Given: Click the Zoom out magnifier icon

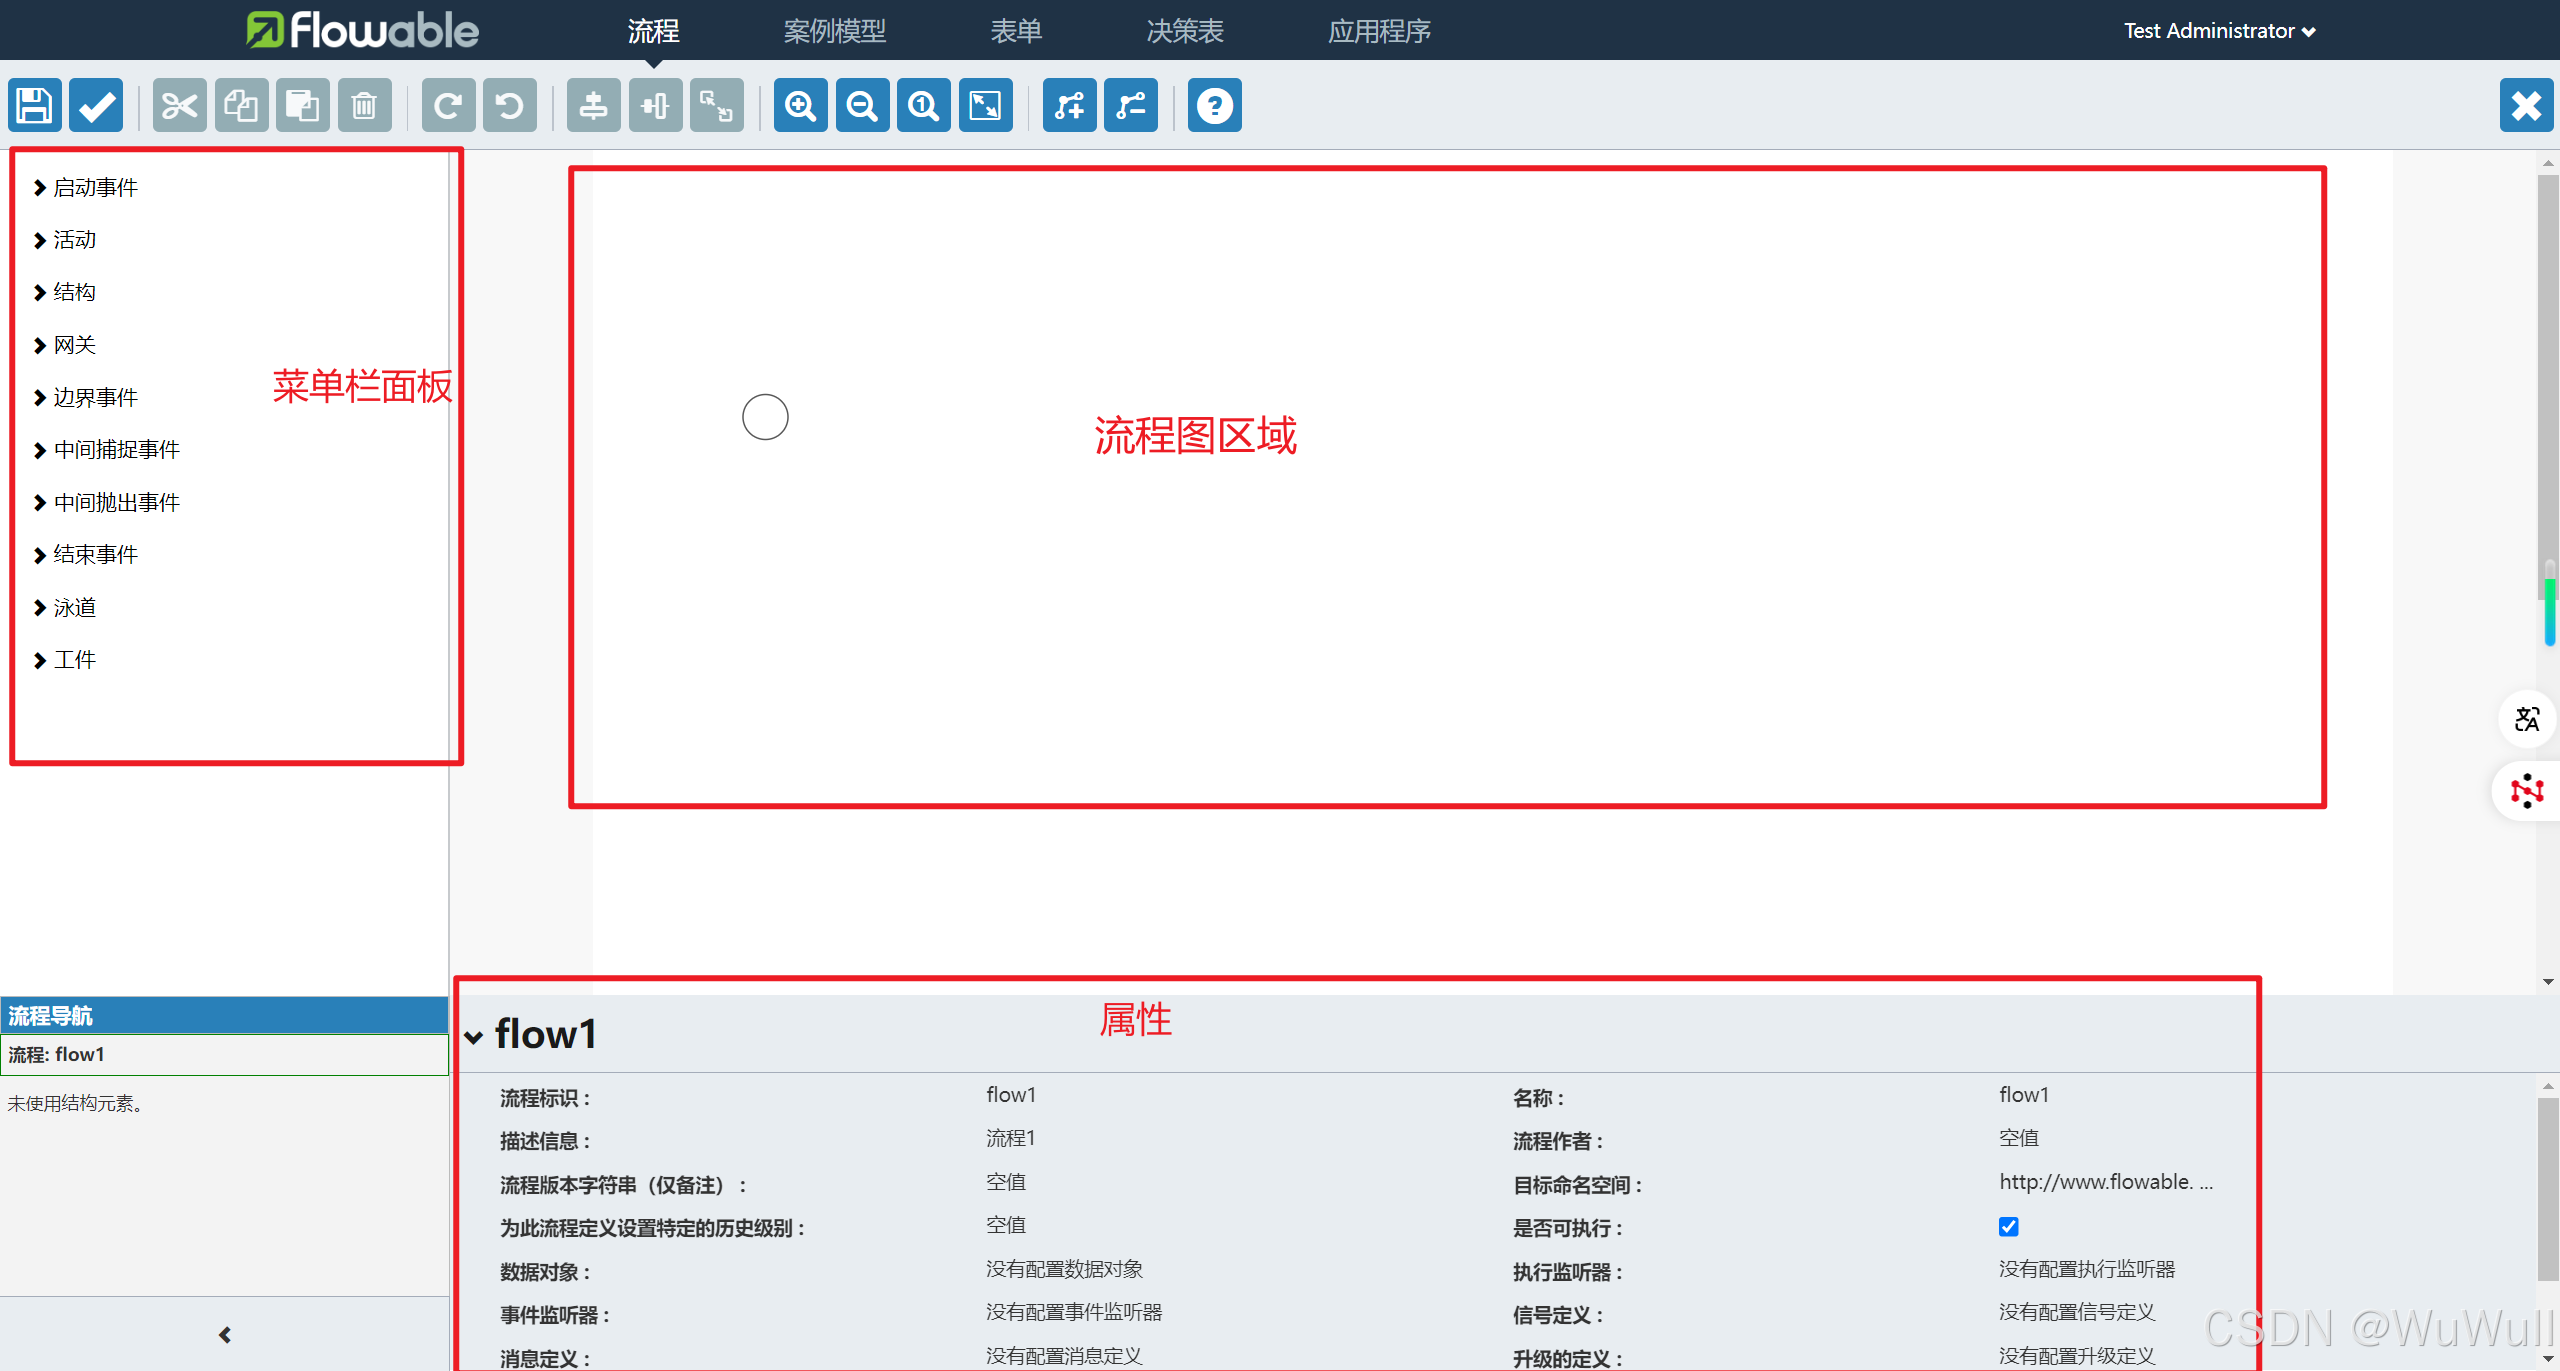Looking at the screenshot, I should click(862, 105).
